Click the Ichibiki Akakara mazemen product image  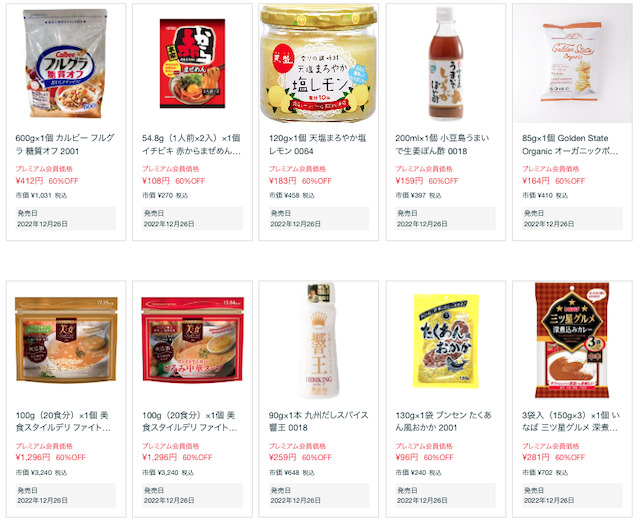point(192,63)
